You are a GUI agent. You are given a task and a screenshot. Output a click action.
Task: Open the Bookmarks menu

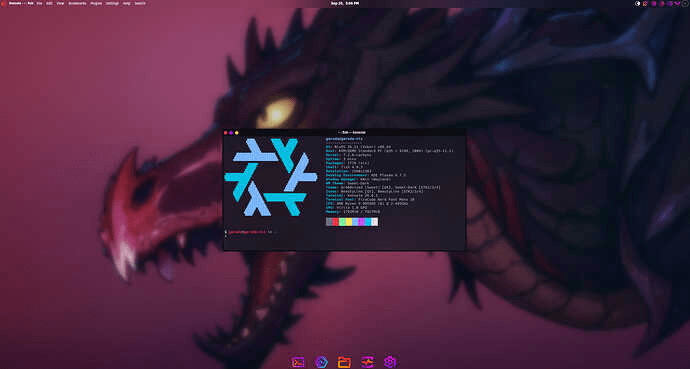(77, 4)
